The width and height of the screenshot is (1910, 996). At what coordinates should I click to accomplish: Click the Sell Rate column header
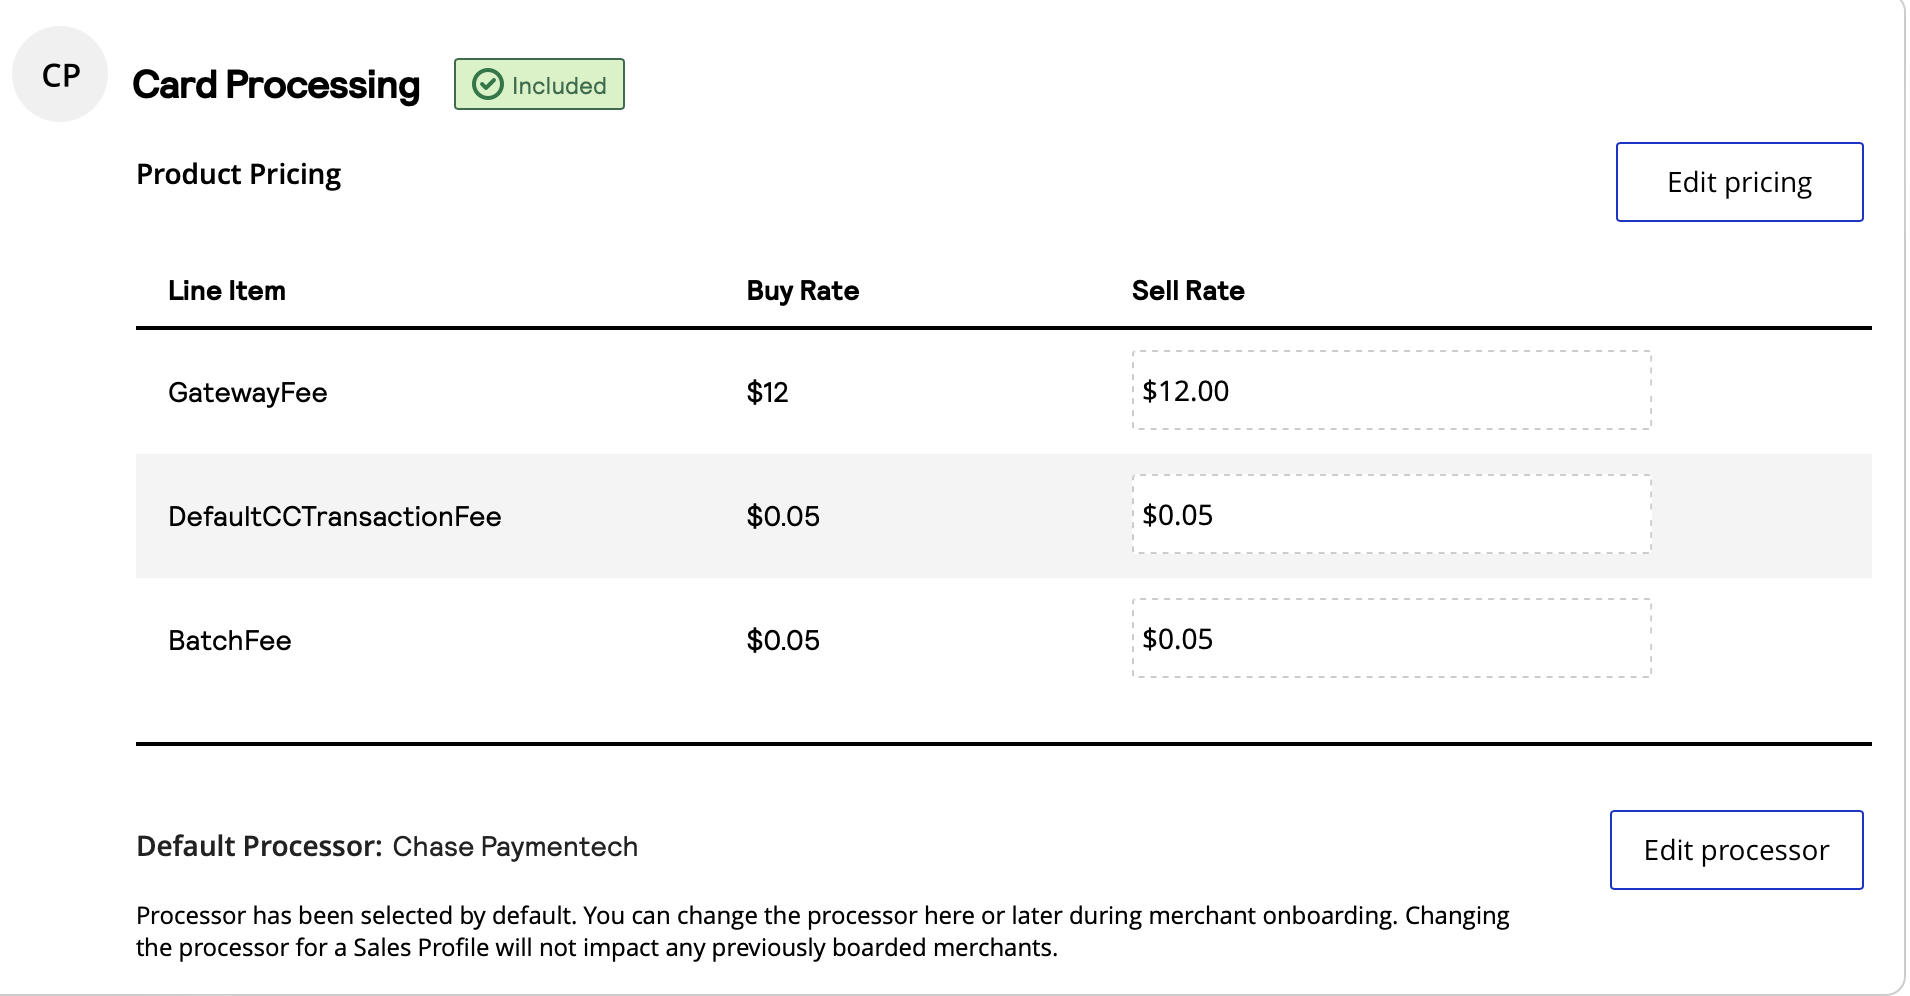coord(1188,291)
